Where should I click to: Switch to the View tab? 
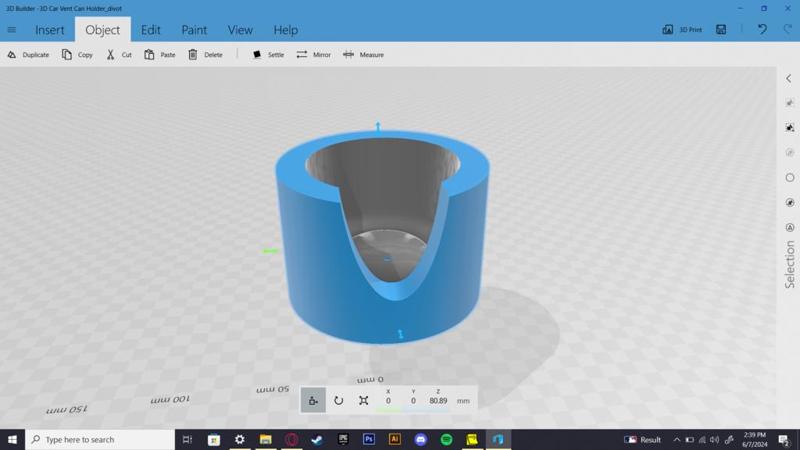(240, 30)
